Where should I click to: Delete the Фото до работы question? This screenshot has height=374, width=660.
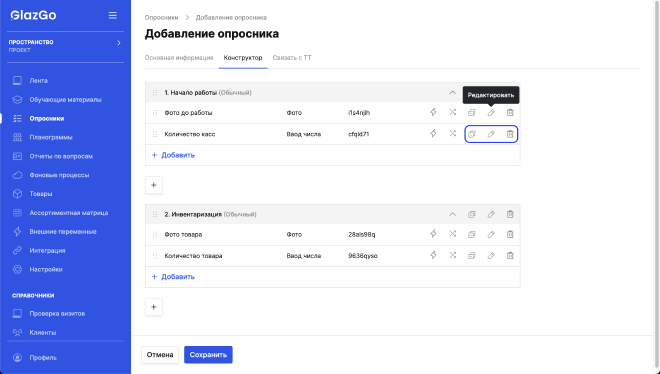(x=510, y=113)
